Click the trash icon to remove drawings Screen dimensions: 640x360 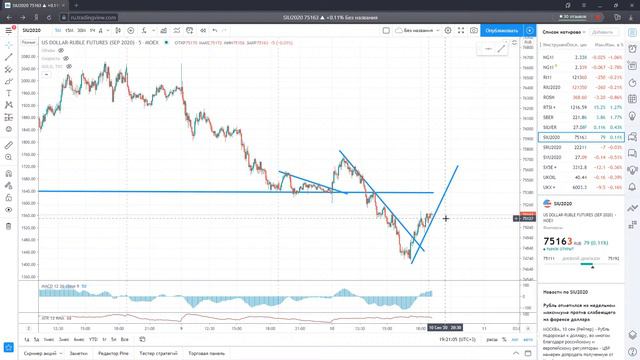coord(9,226)
